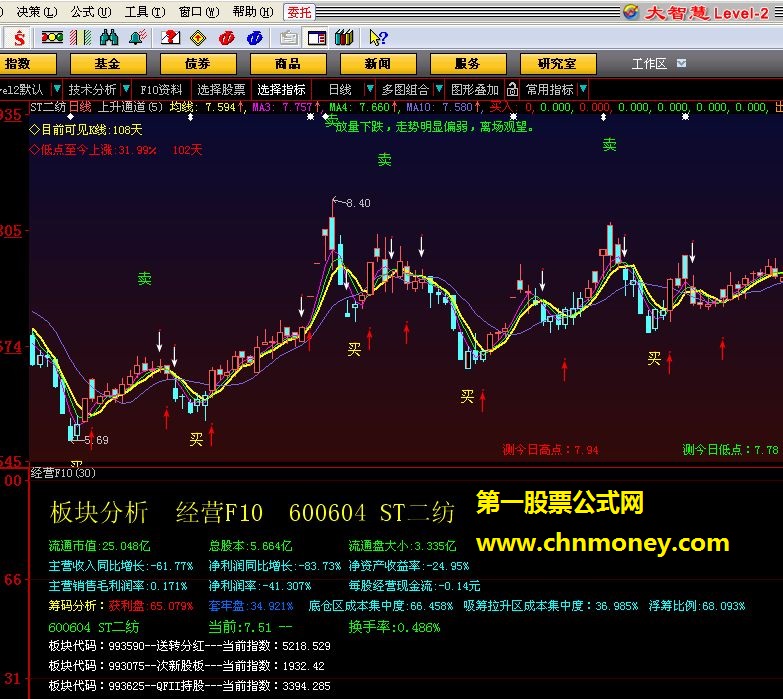The image size is (783, 699).
Task: Click the yellow 债券 button
Action: 198,64
